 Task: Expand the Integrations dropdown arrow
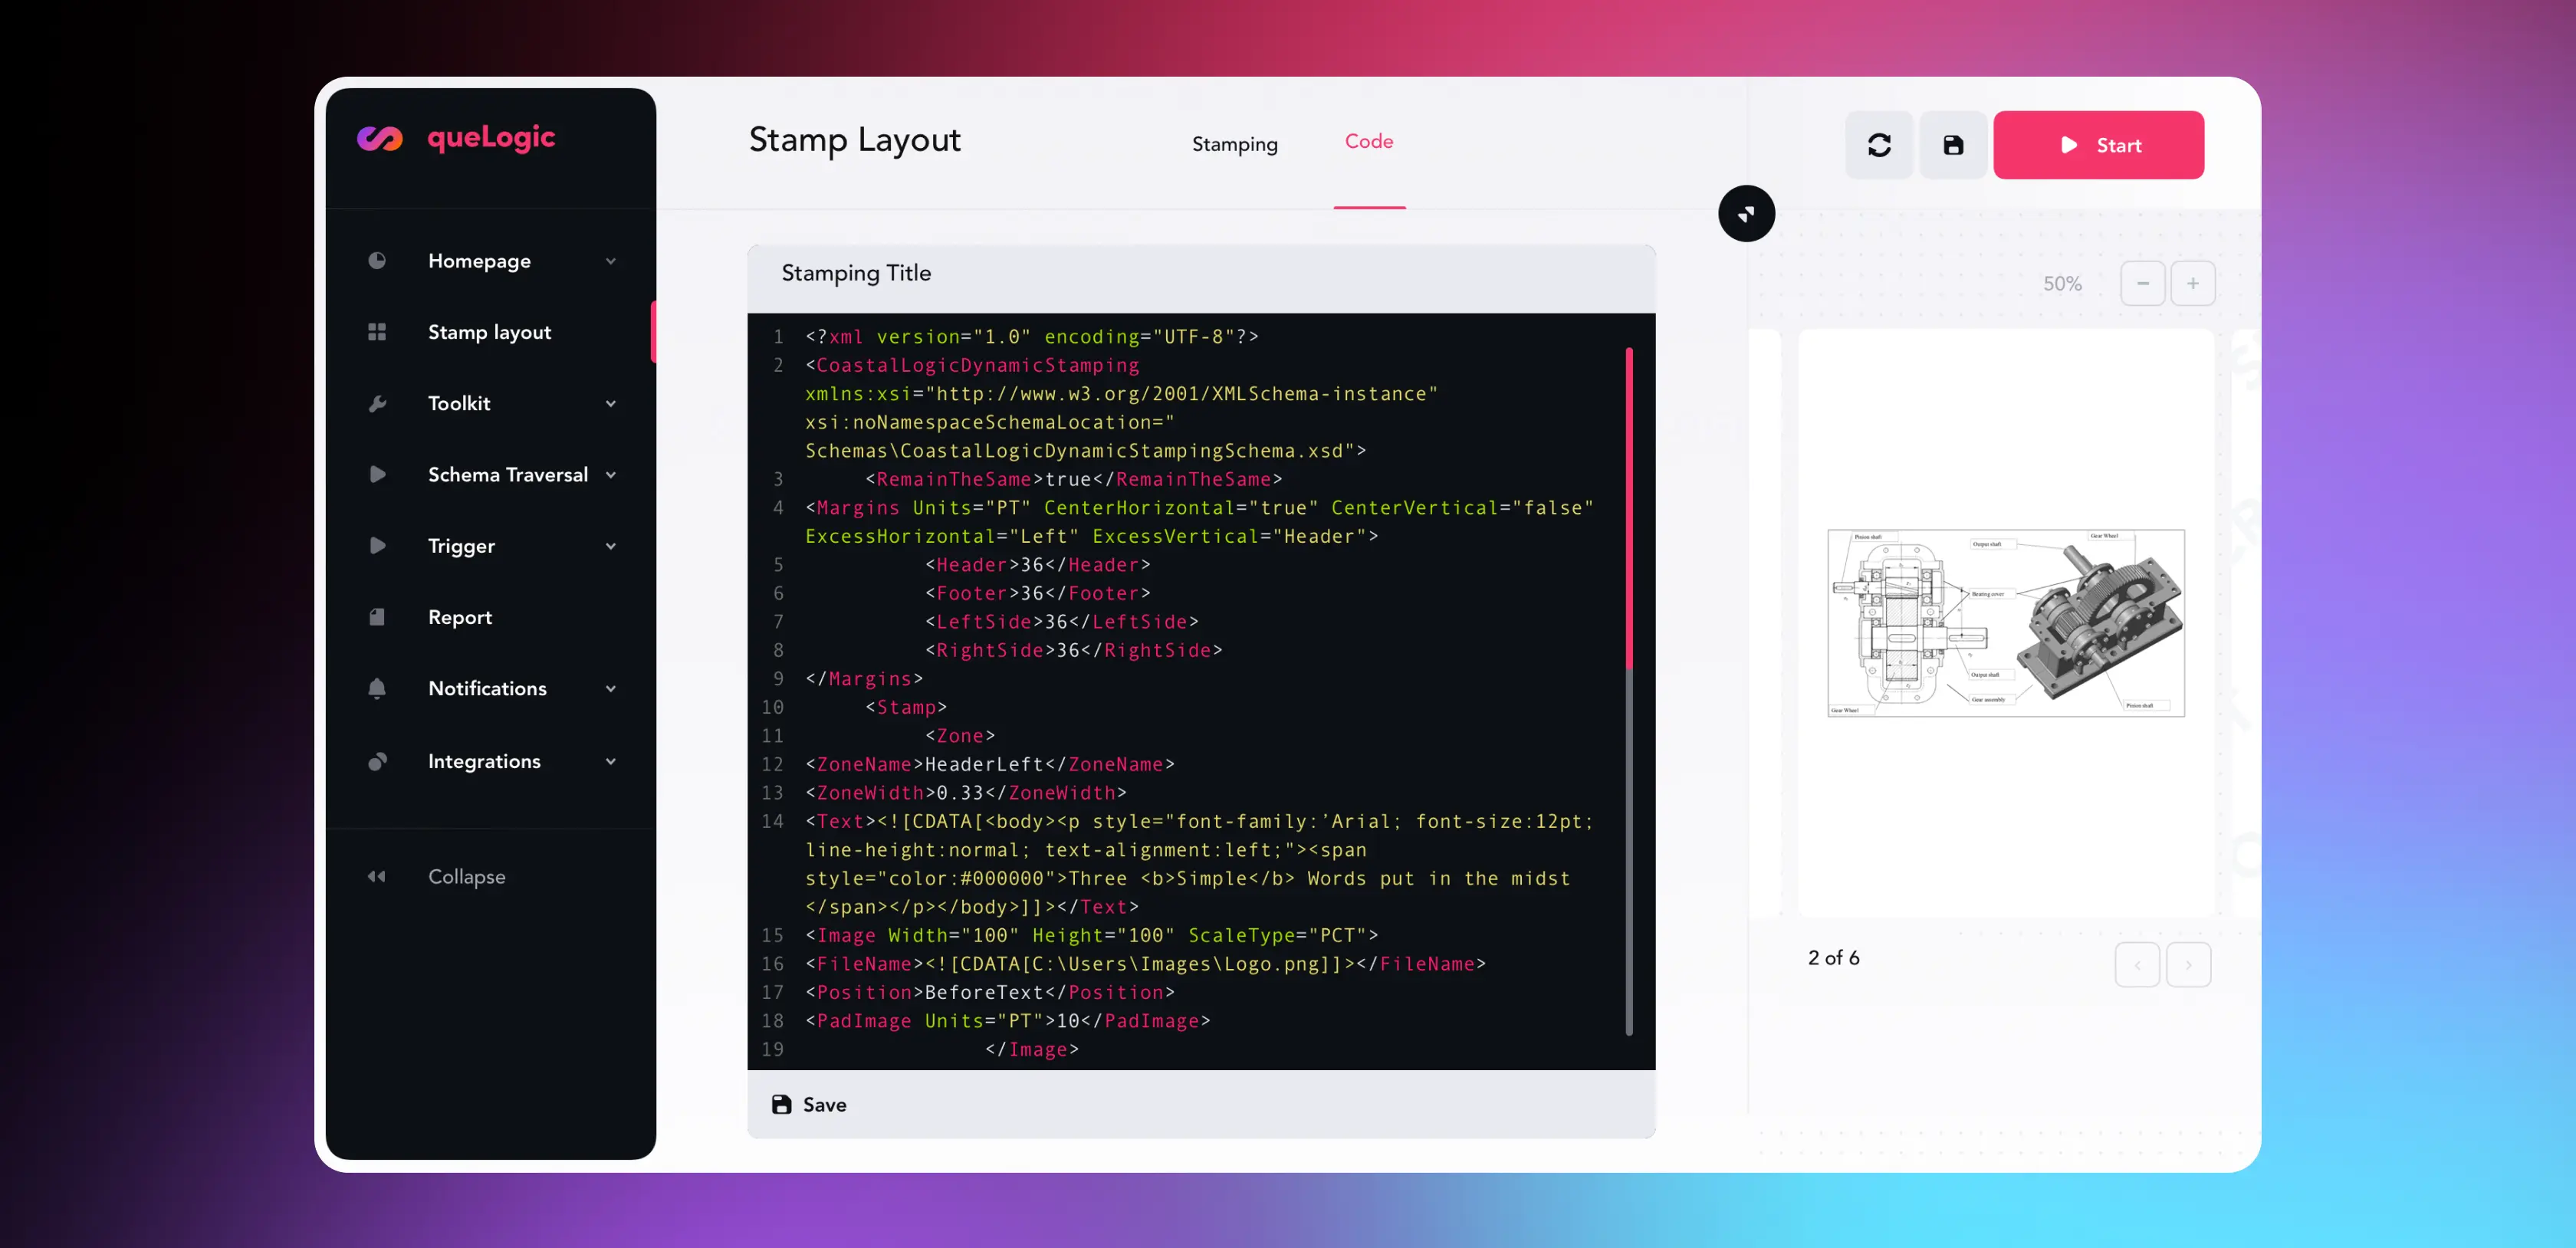pyautogui.click(x=610, y=761)
